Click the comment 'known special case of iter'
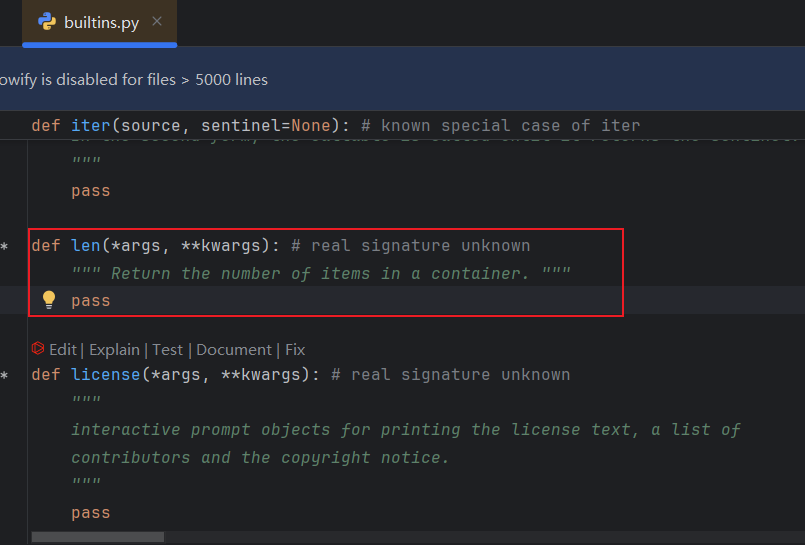 (501, 126)
